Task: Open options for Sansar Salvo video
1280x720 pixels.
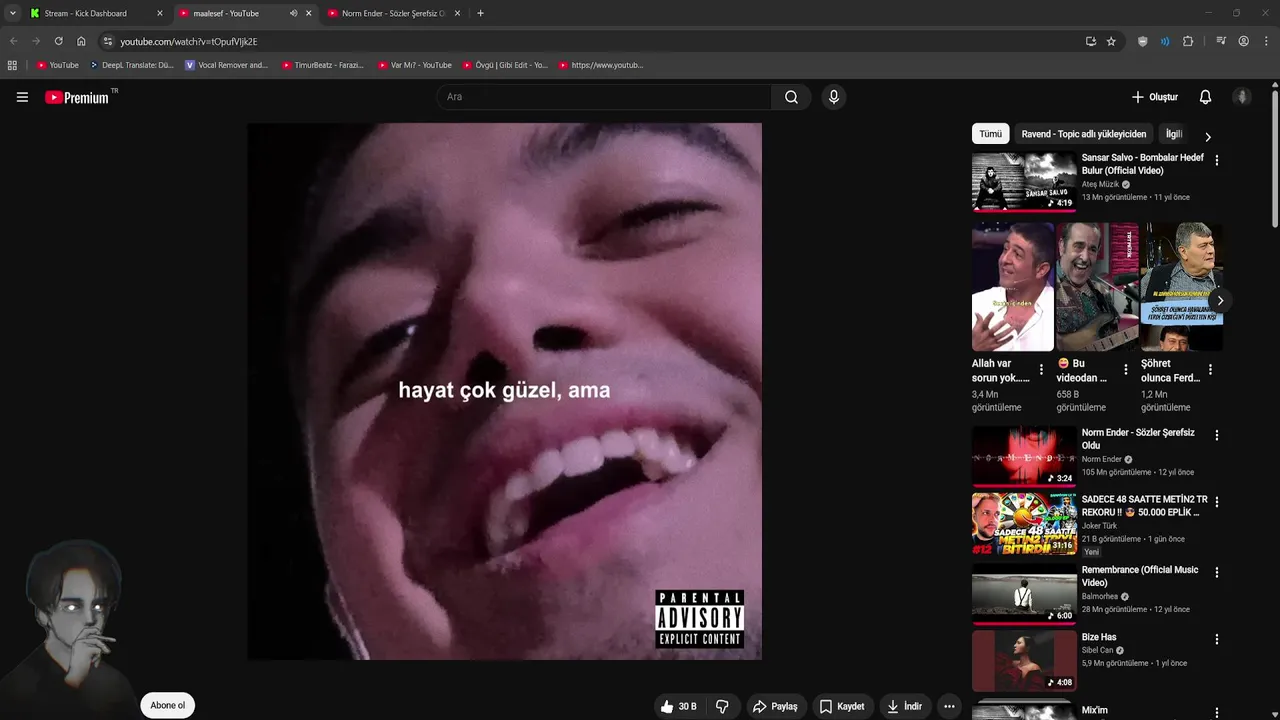Action: click(1216, 160)
